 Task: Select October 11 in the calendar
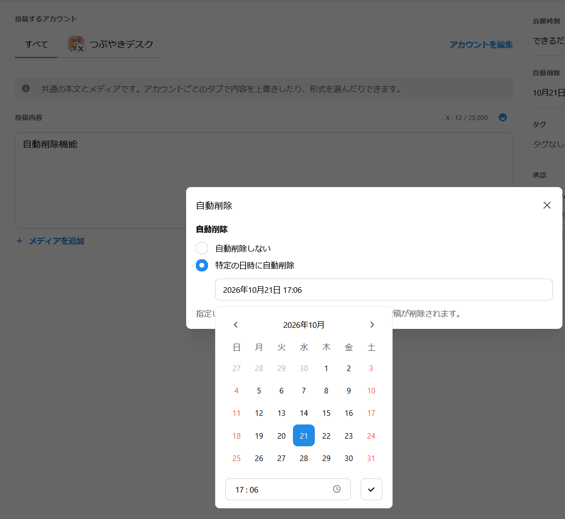(236, 413)
